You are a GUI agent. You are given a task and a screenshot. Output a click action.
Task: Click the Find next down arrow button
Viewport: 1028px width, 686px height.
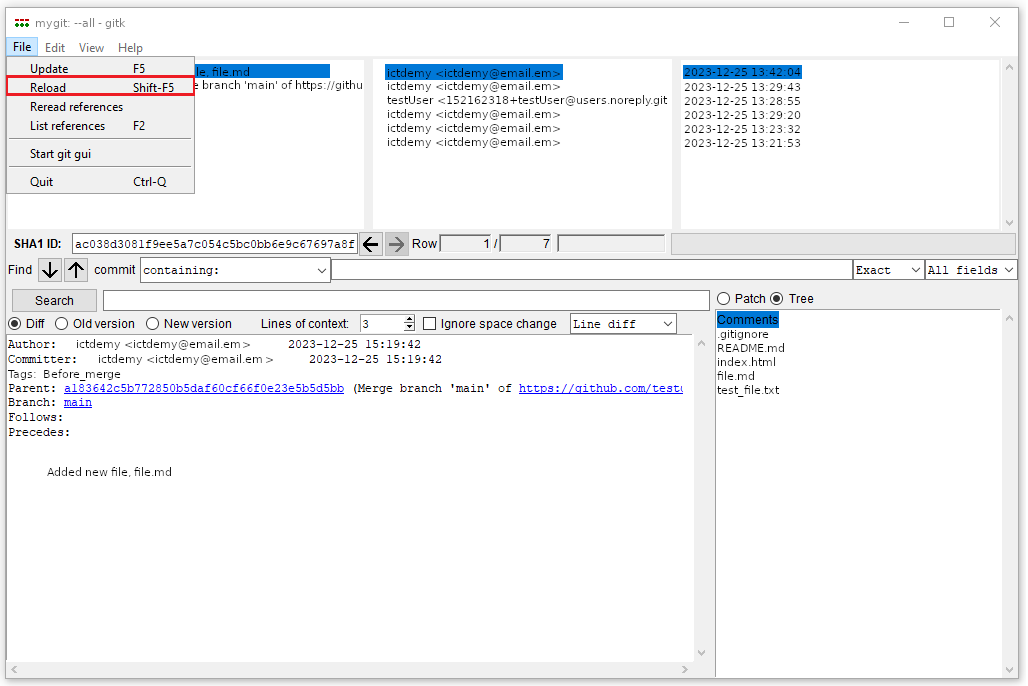[x=50, y=270]
